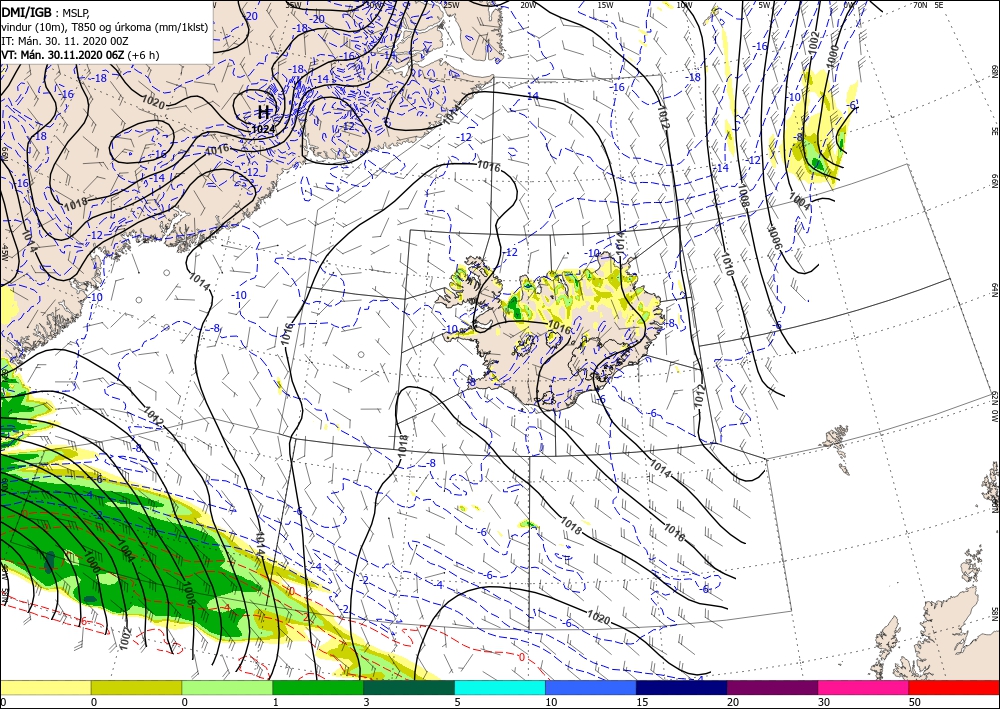Viewport: 1000px width, 709px height.
Task: Click the 1010 isobar label
Action: [x=728, y=264]
